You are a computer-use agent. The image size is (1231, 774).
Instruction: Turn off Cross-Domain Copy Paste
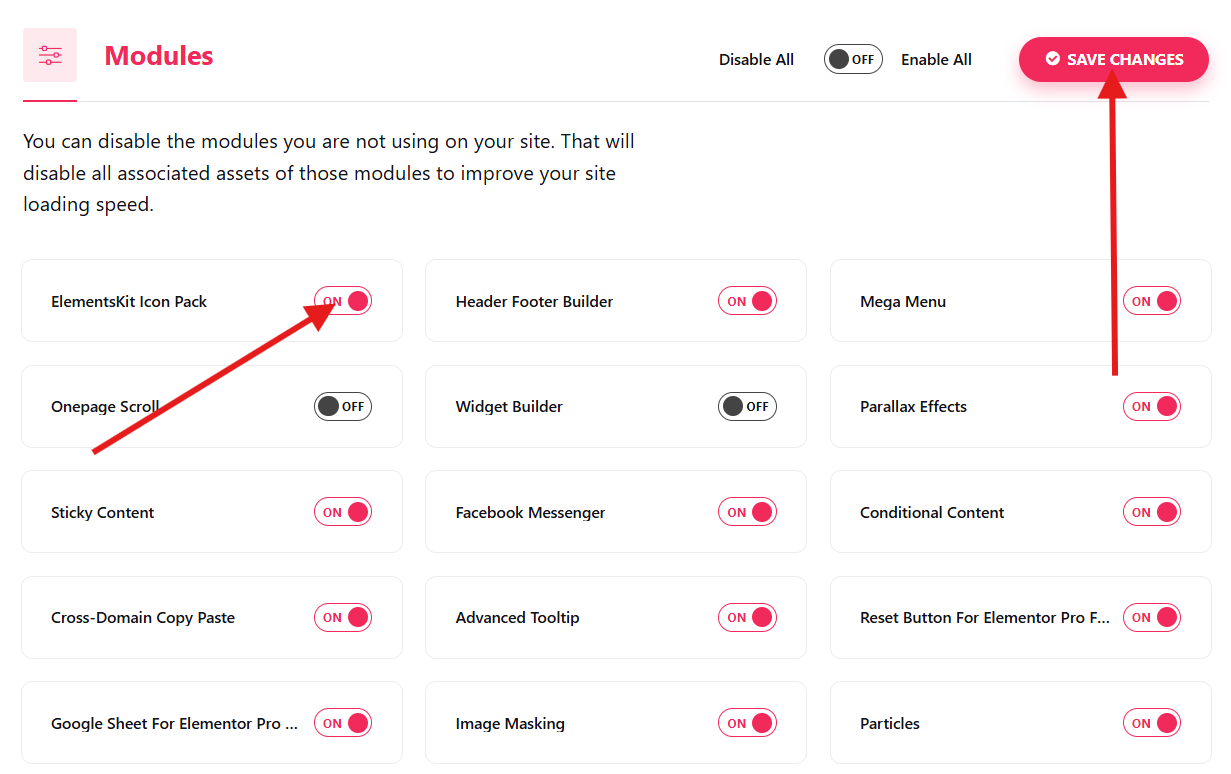click(343, 617)
